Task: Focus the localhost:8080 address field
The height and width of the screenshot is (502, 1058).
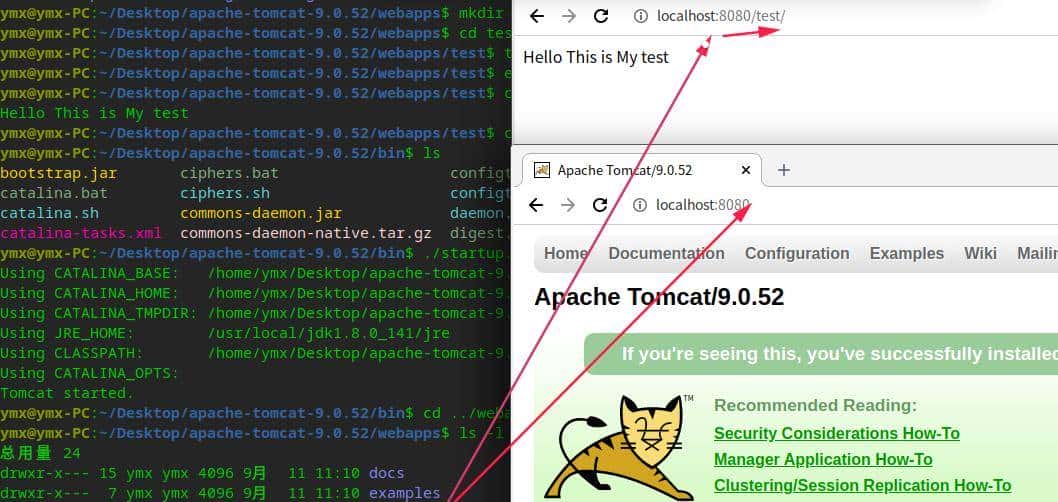Action: (703, 204)
